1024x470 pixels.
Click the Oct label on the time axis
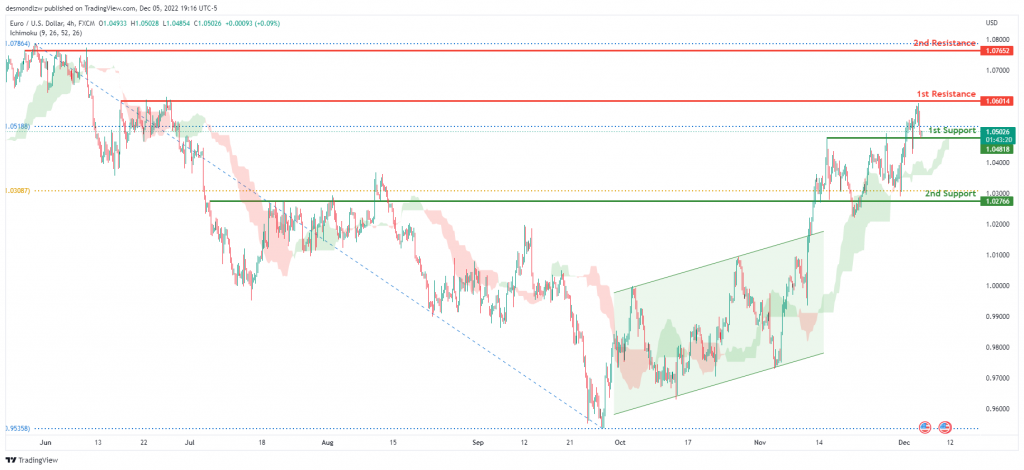click(618, 443)
